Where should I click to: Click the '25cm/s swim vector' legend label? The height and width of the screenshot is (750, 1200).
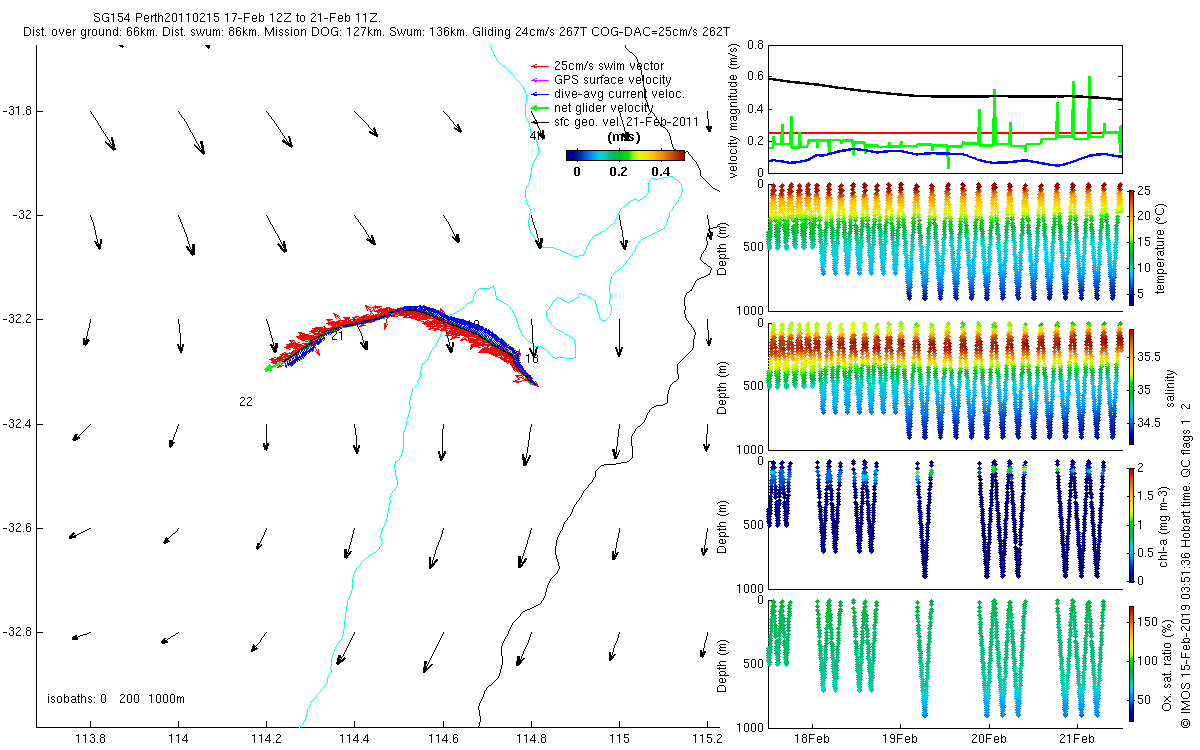click(x=608, y=66)
